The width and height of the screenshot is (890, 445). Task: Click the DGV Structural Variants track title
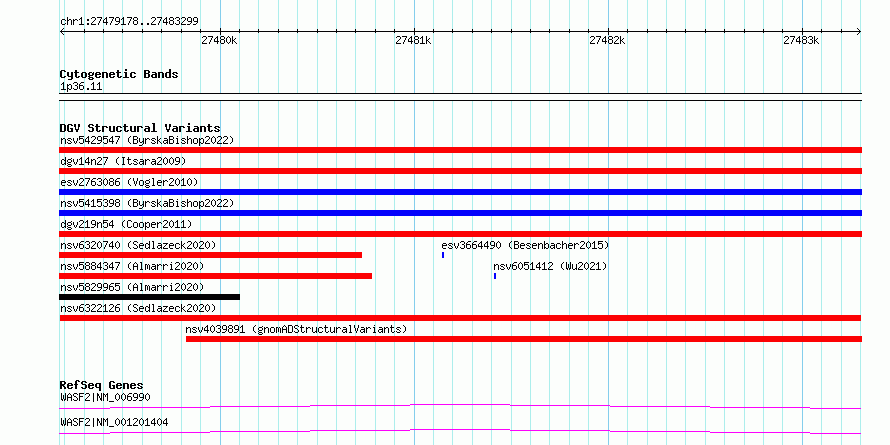point(140,128)
